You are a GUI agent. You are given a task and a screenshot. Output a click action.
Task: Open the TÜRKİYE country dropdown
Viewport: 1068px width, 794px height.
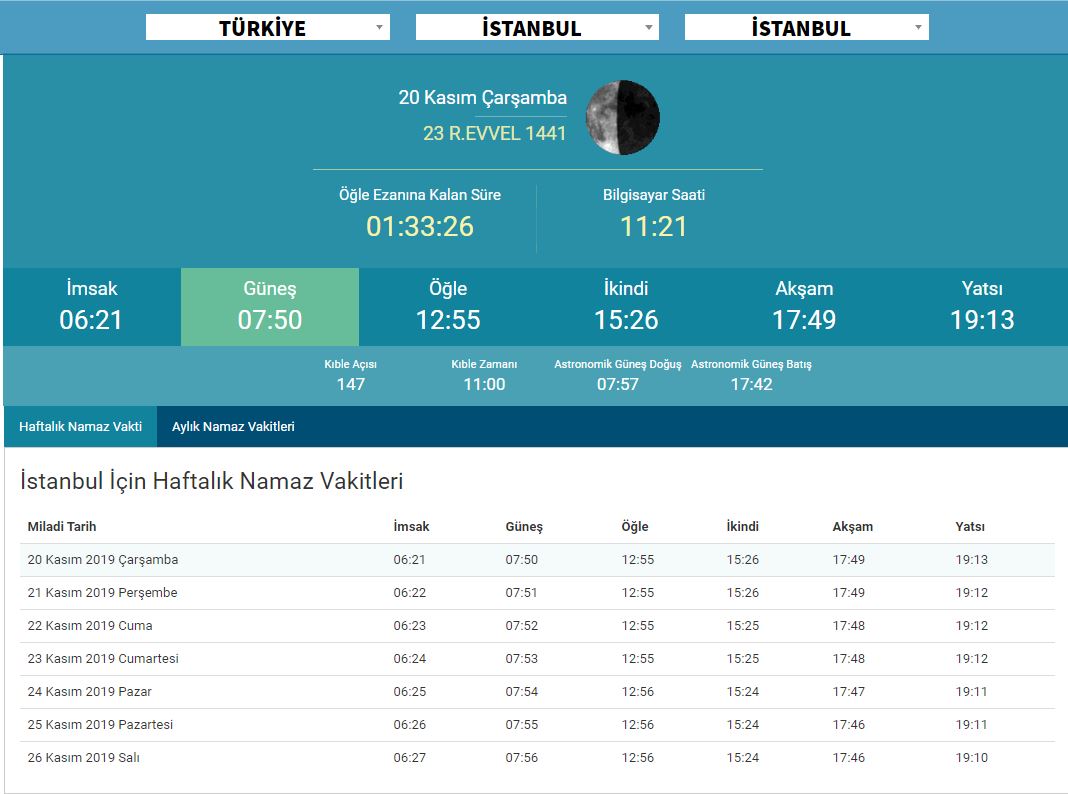click(x=267, y=28)
